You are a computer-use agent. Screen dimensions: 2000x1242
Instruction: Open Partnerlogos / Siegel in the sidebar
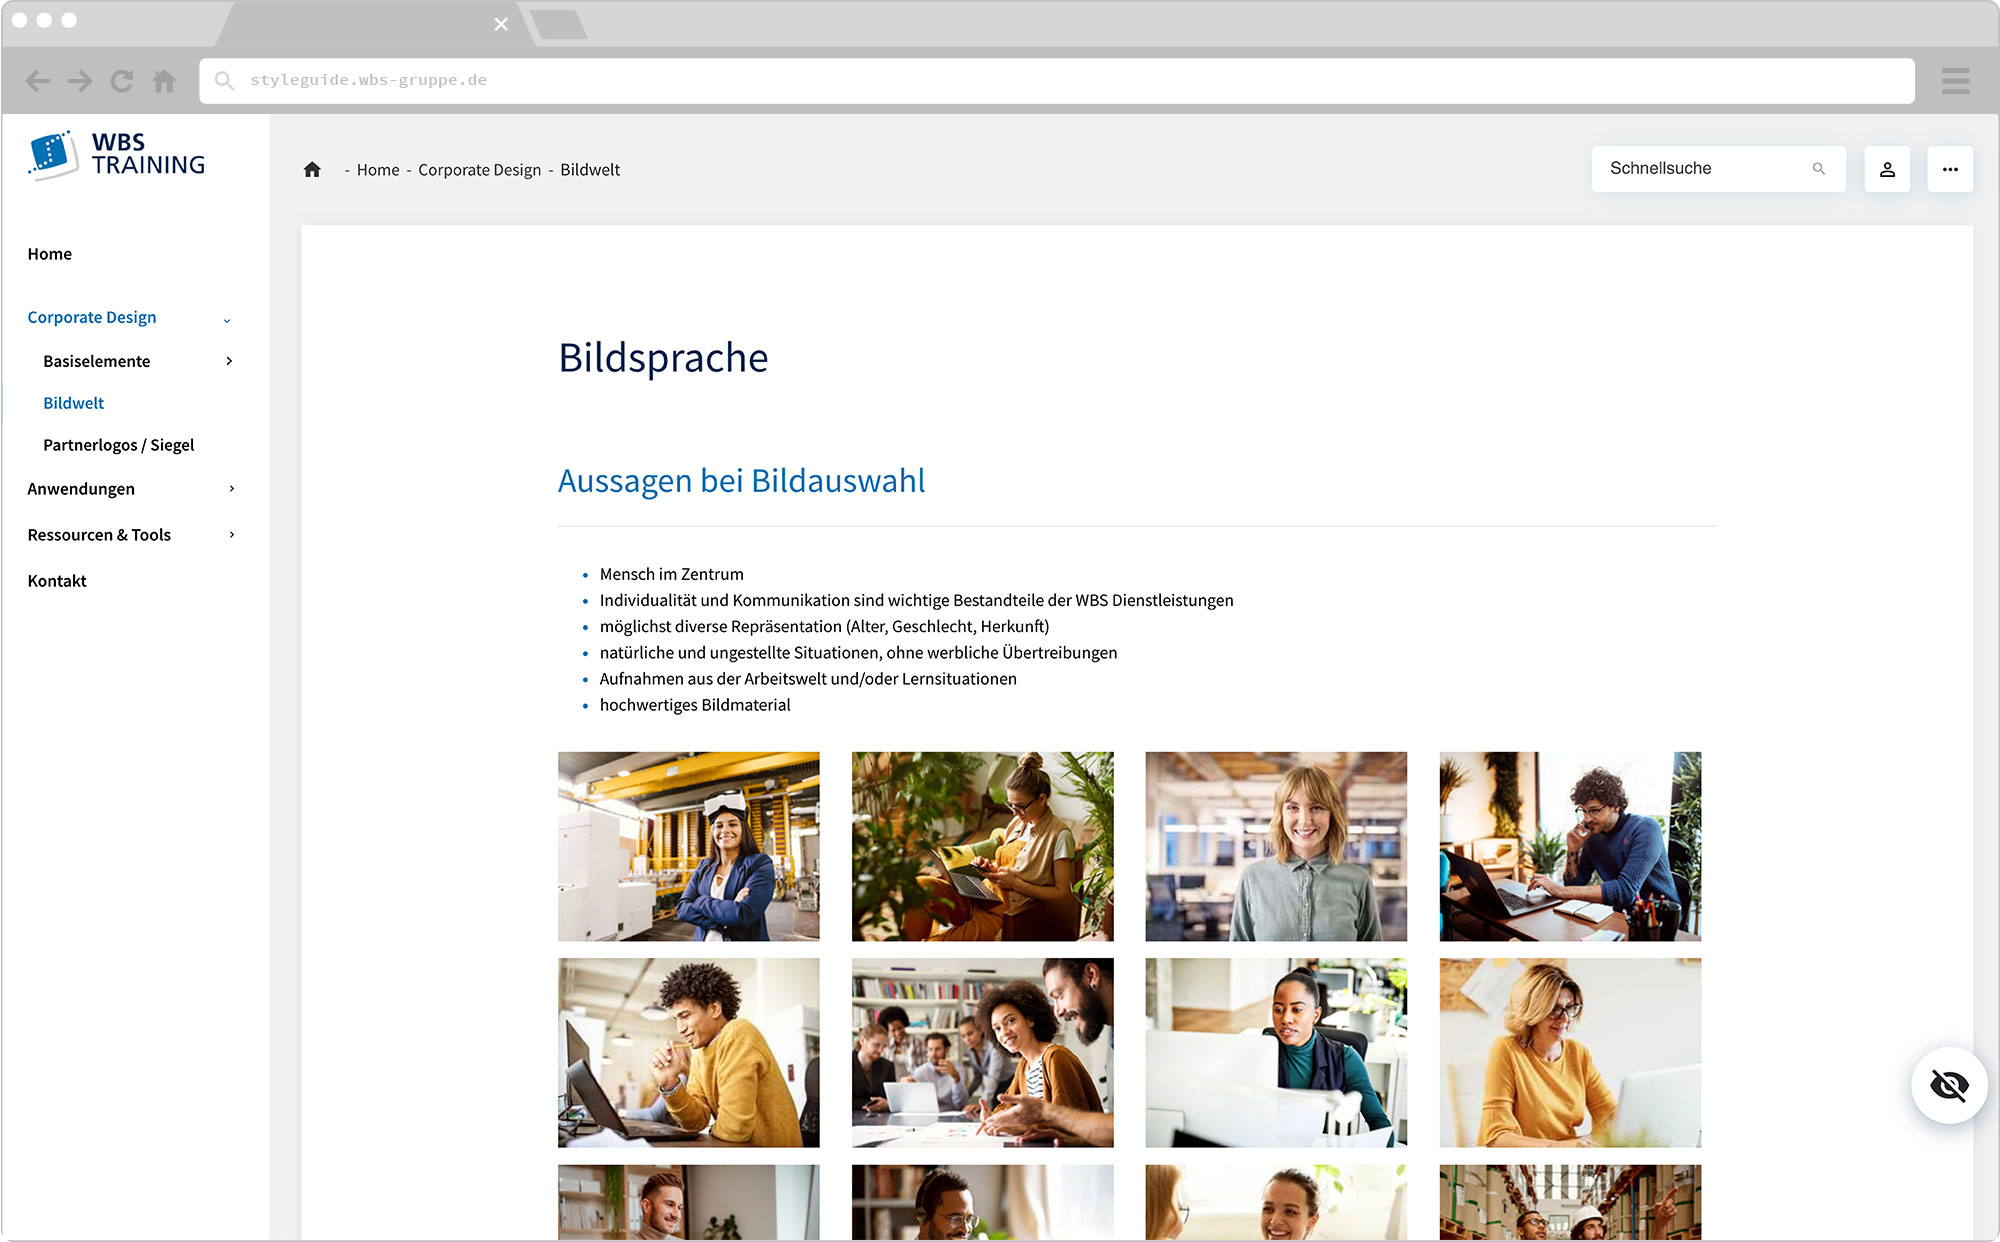pos(119,445)
